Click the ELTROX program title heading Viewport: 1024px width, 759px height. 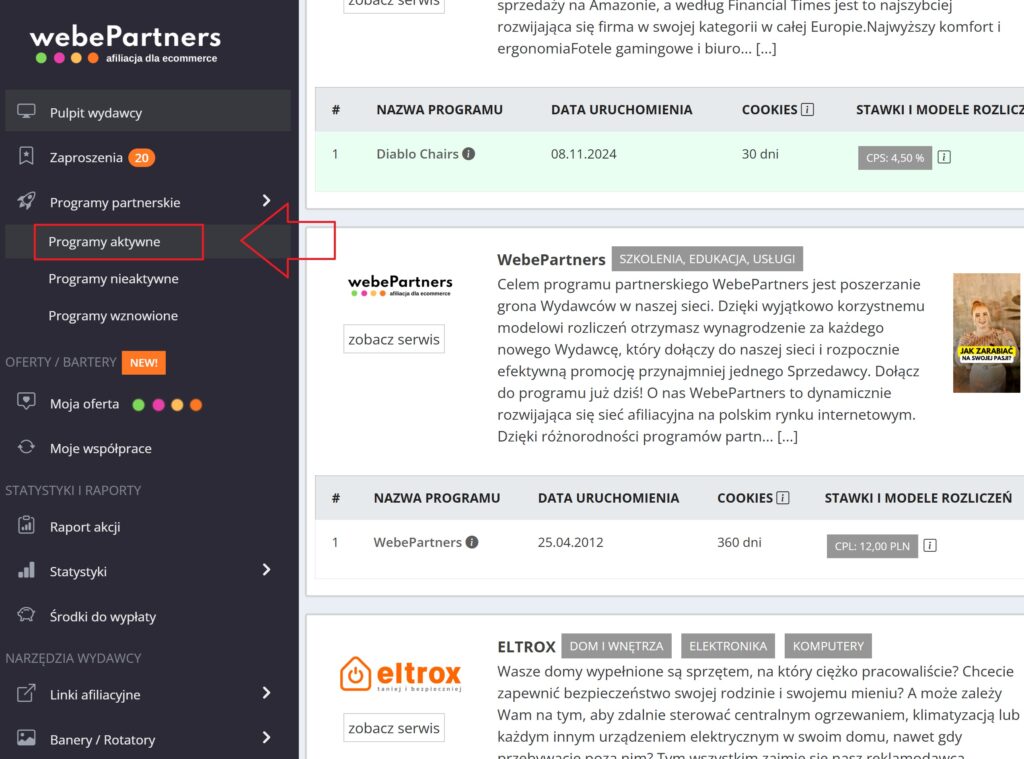click(526, 647)
